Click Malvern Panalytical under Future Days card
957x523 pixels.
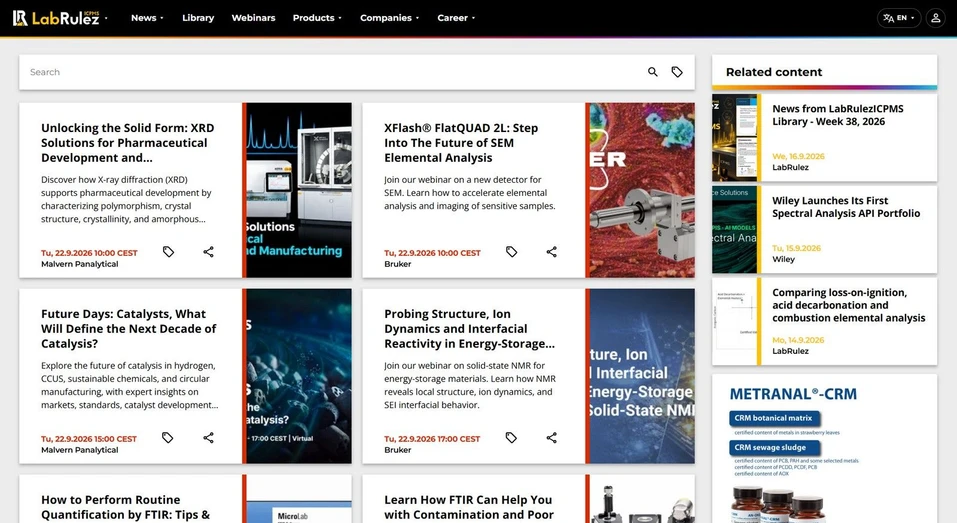pos(79,450)
